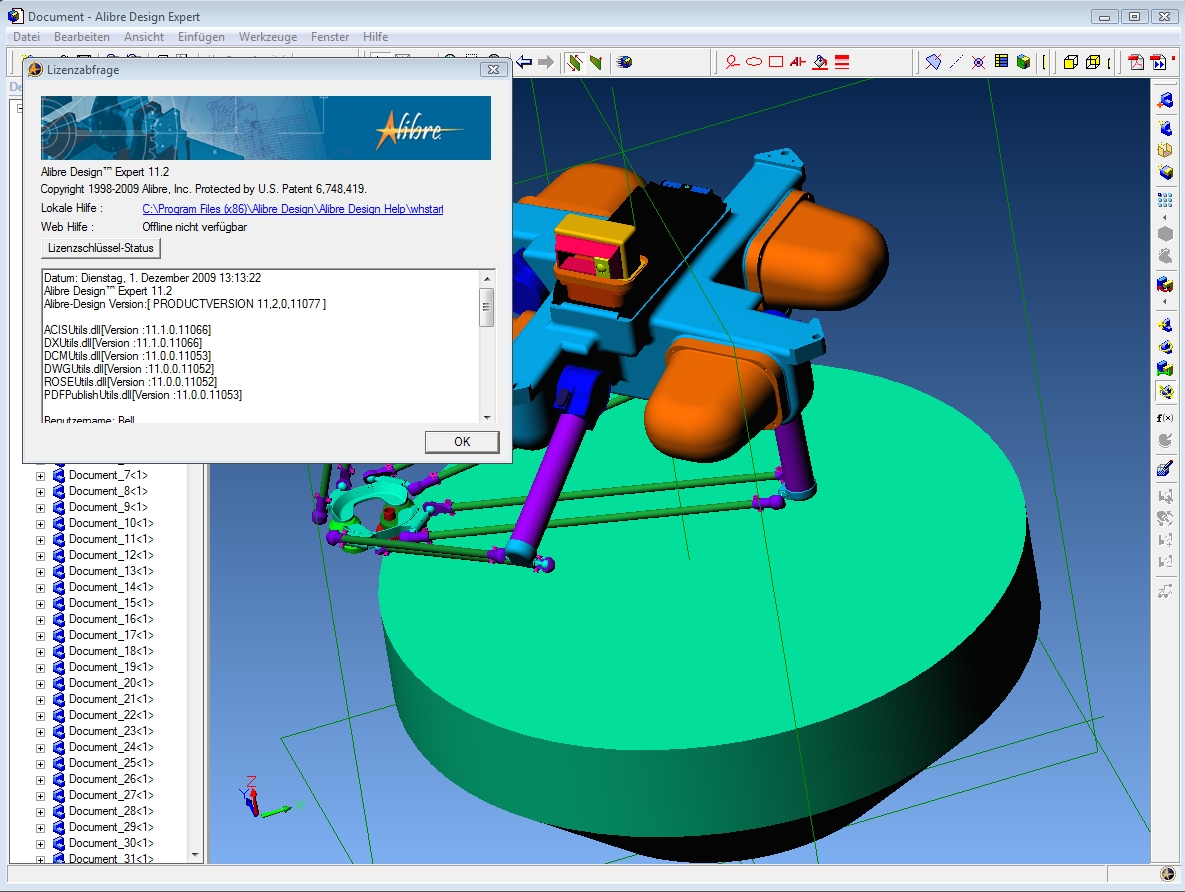This screenshot has height=892, width=1185.
Task: Click the blue reference plane icon
Action: coord(933,62)
